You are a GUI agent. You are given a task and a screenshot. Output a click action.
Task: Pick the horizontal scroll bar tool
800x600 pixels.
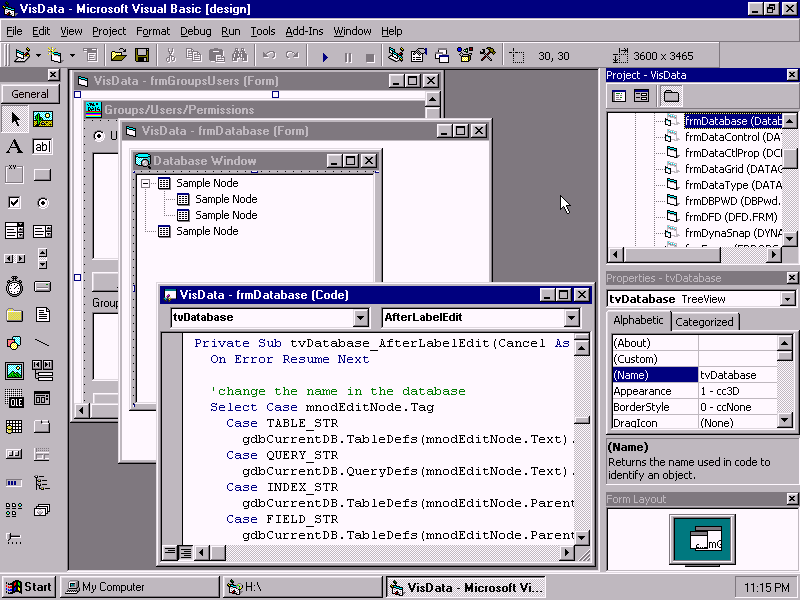[15, 259]
